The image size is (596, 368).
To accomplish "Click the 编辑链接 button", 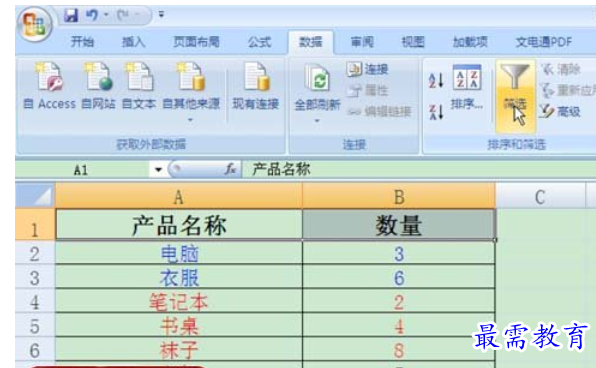I will coord(379,111).
